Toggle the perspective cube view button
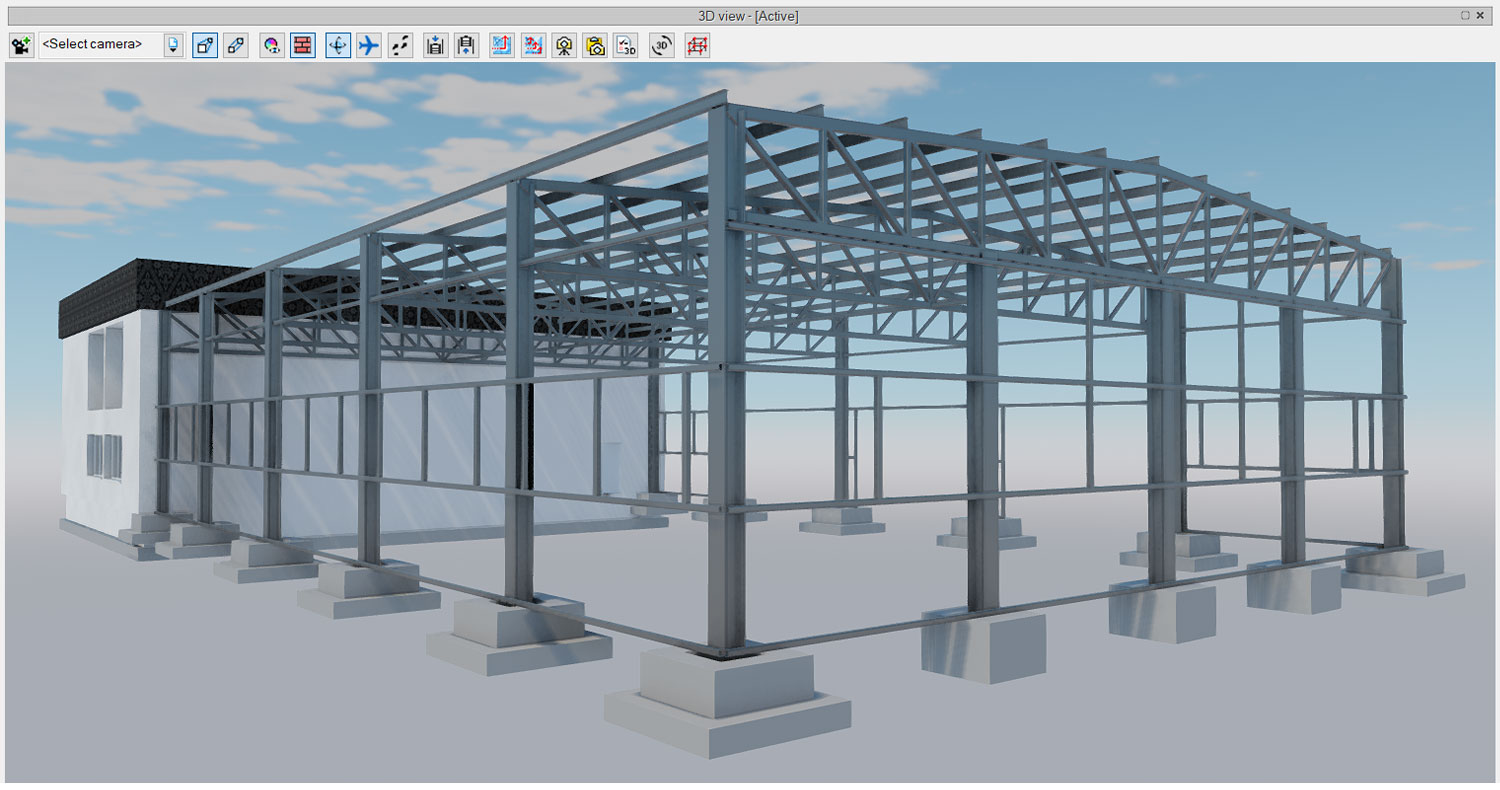This screenshot has height=790, width=1500. pyautogui.click(x=205, y=45)
